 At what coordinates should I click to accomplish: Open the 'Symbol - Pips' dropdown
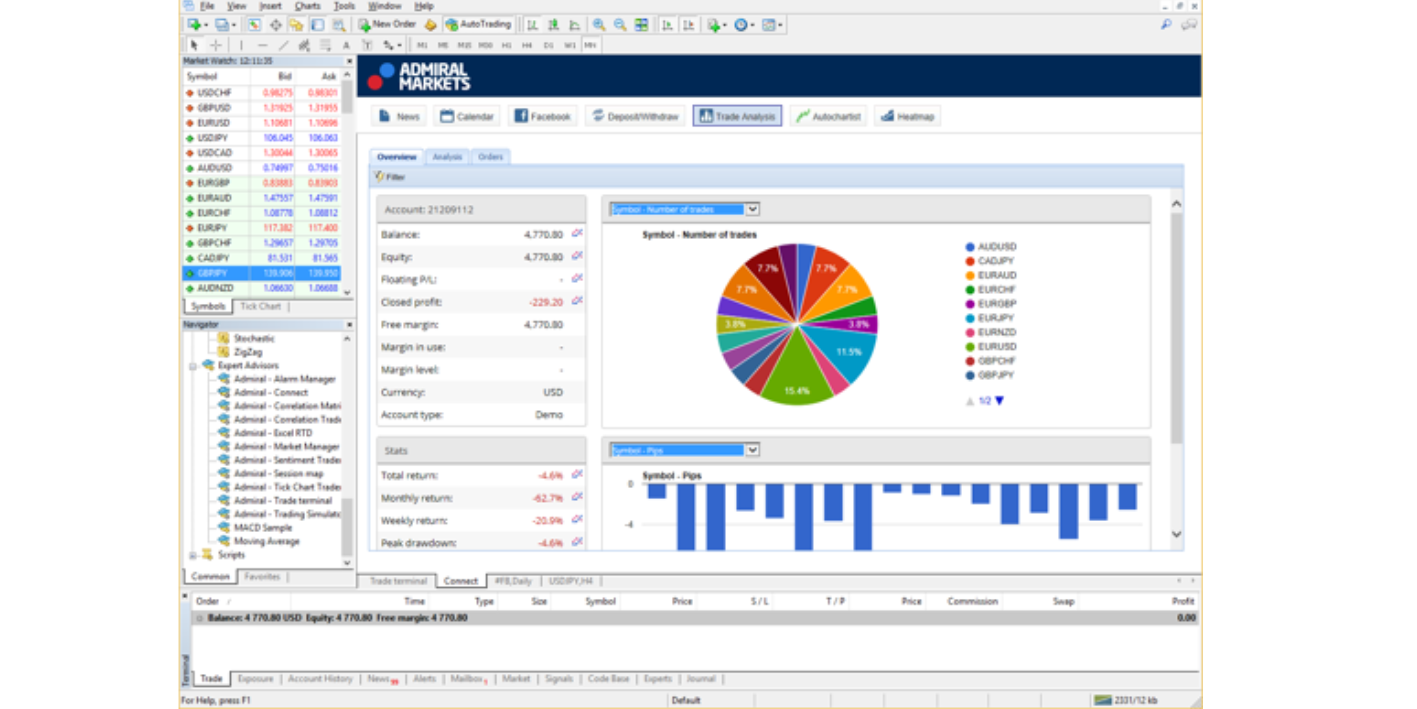(685, 450)
